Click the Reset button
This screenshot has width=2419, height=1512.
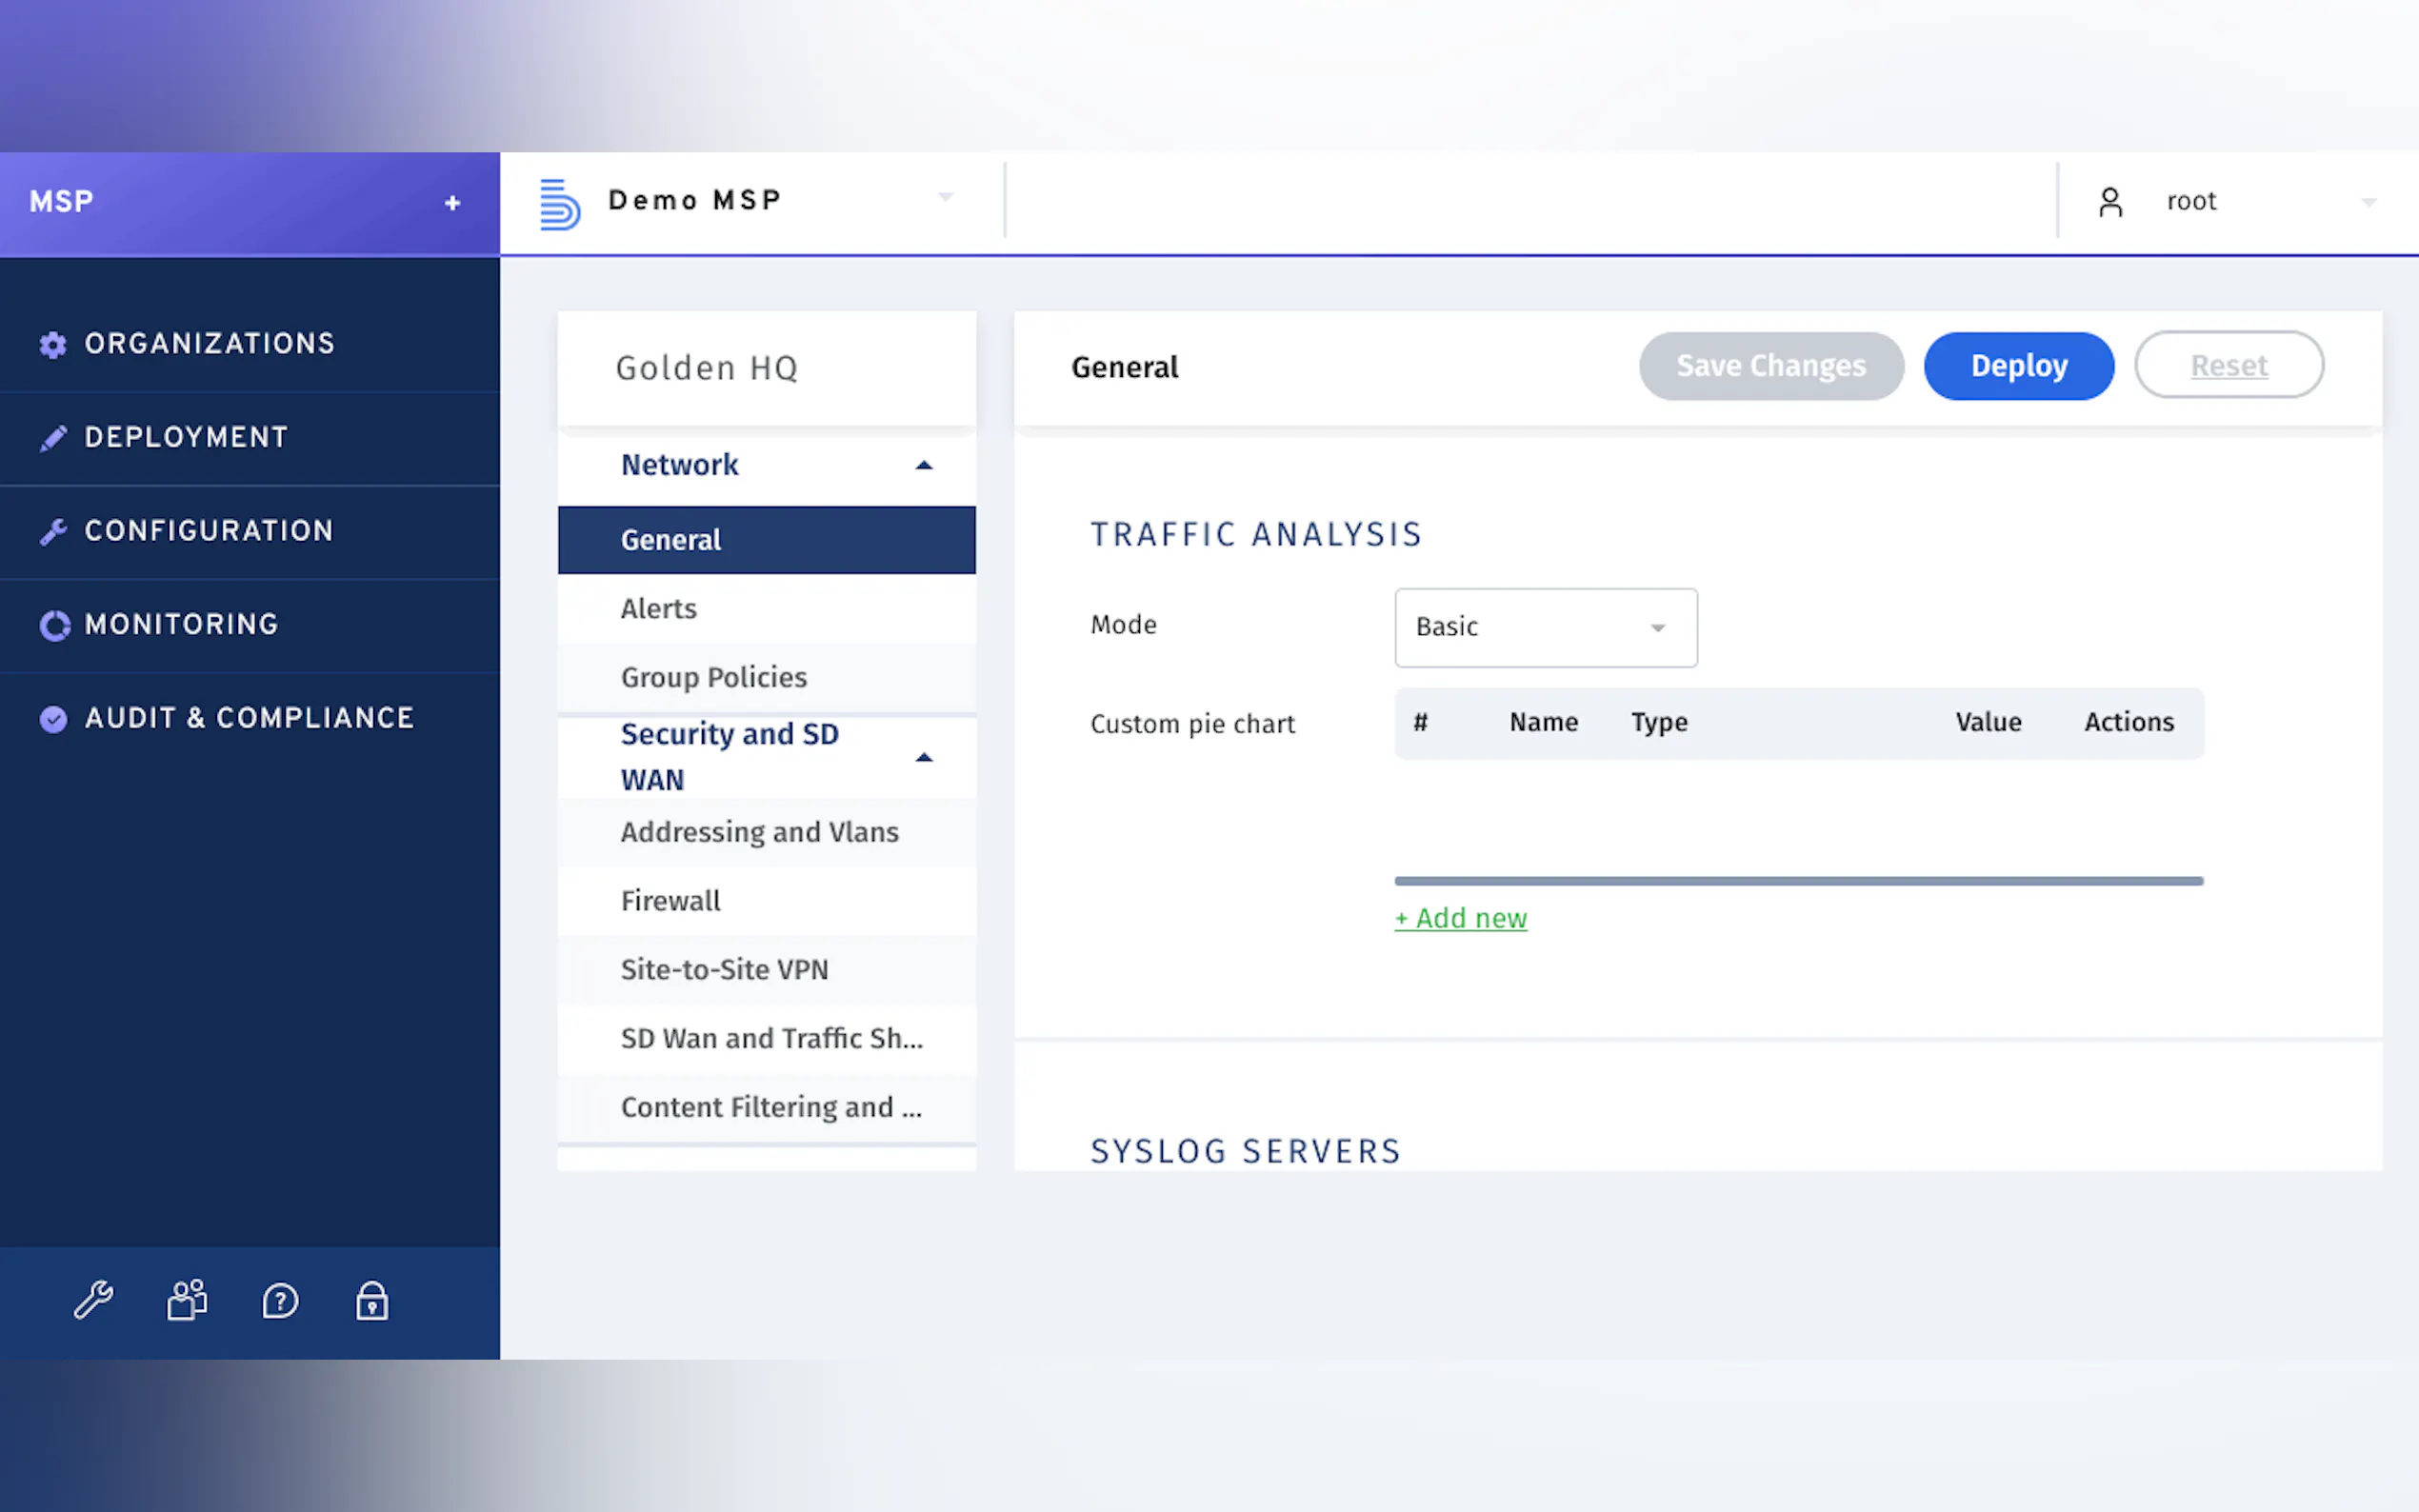[x=2228, y=366]
